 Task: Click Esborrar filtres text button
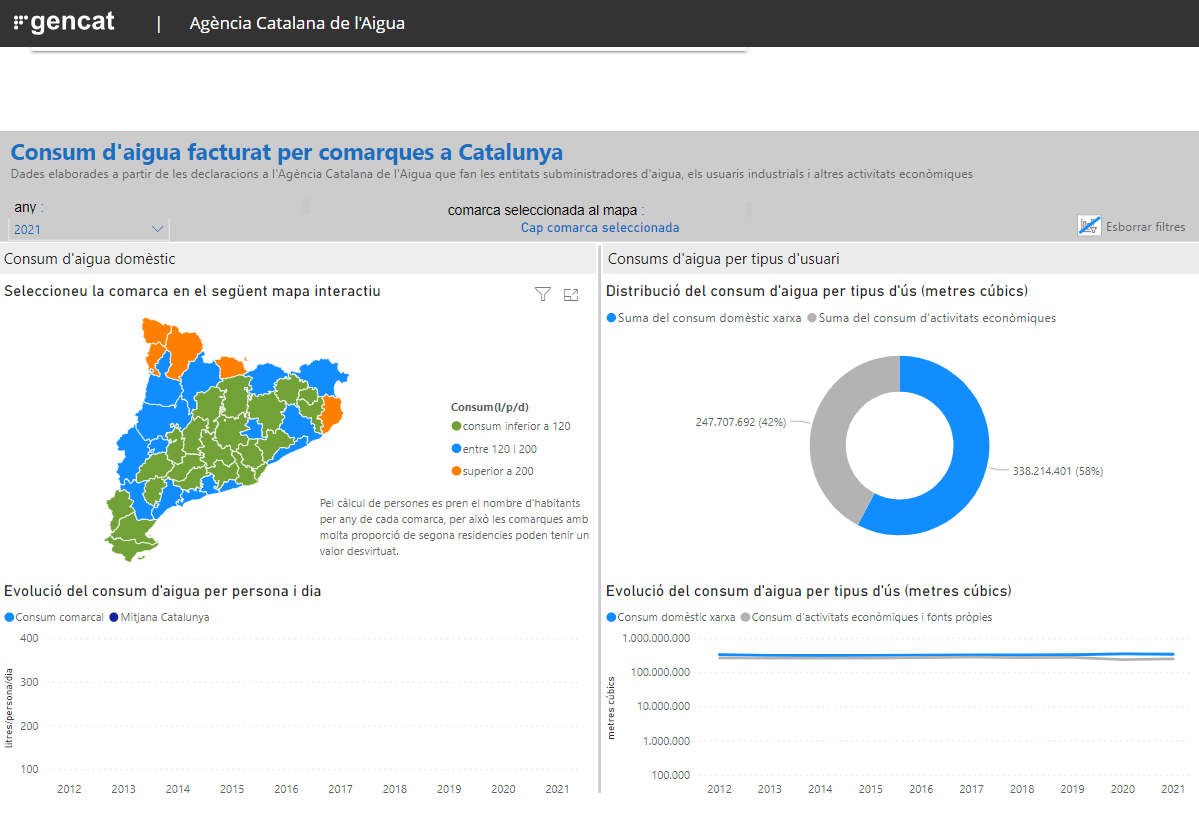click(1145, 226)
